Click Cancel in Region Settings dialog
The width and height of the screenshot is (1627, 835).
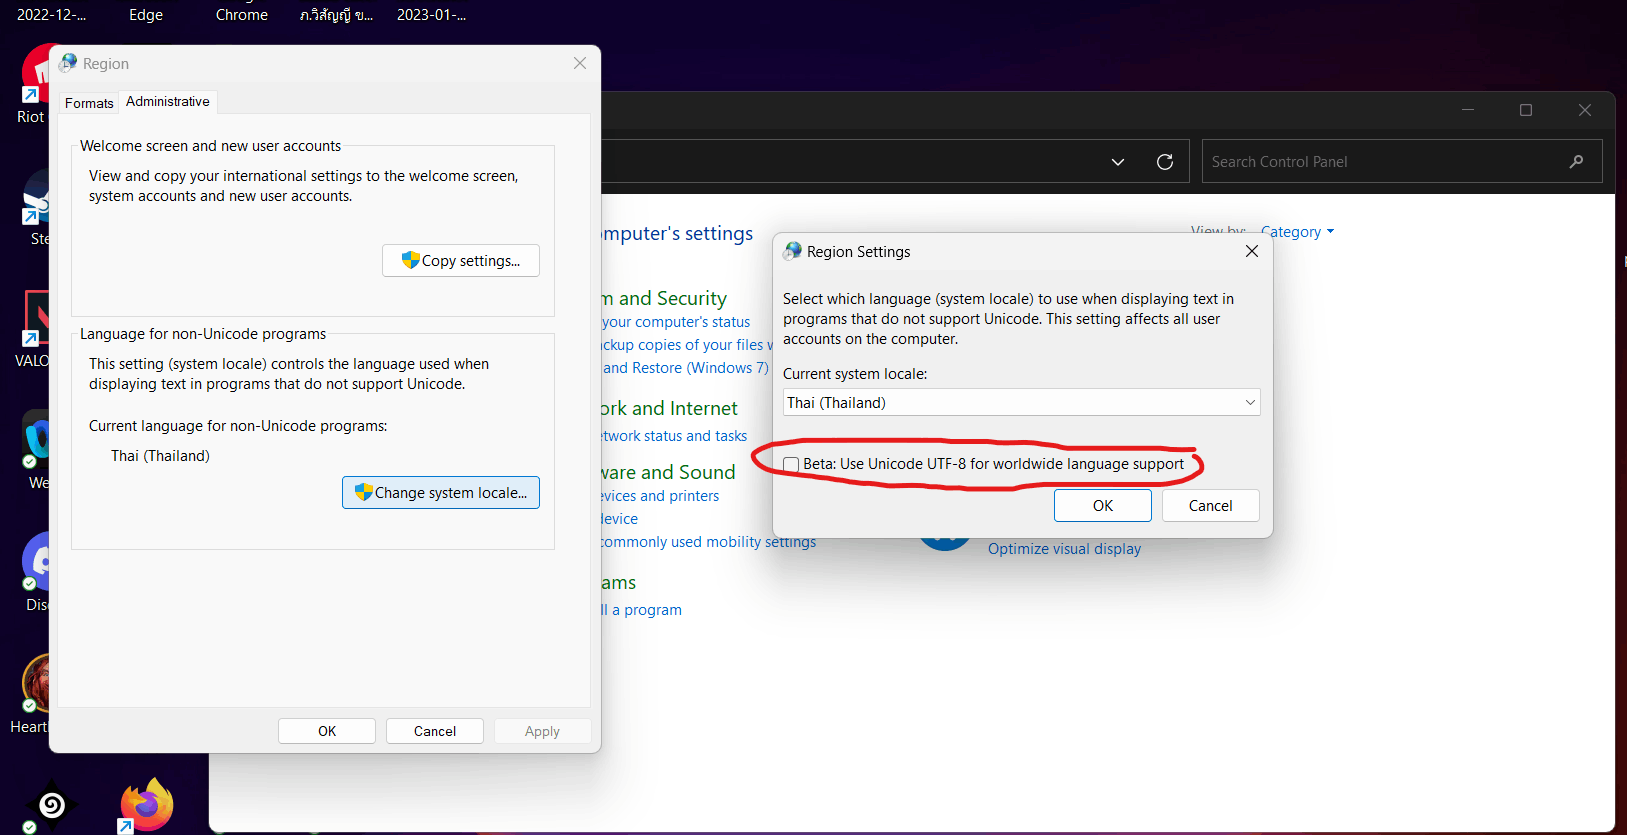[1210, 505]
